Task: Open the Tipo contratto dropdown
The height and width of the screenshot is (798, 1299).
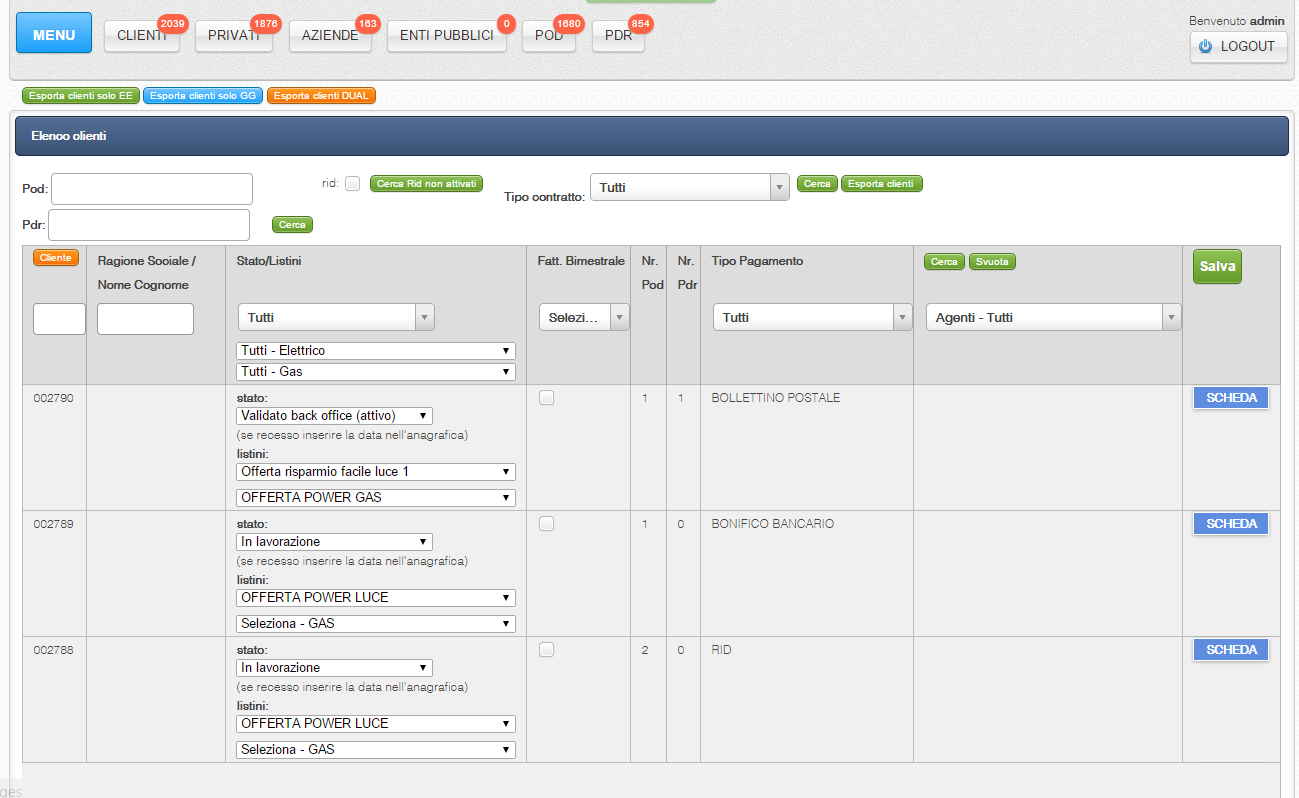Action: coord(690,187)
